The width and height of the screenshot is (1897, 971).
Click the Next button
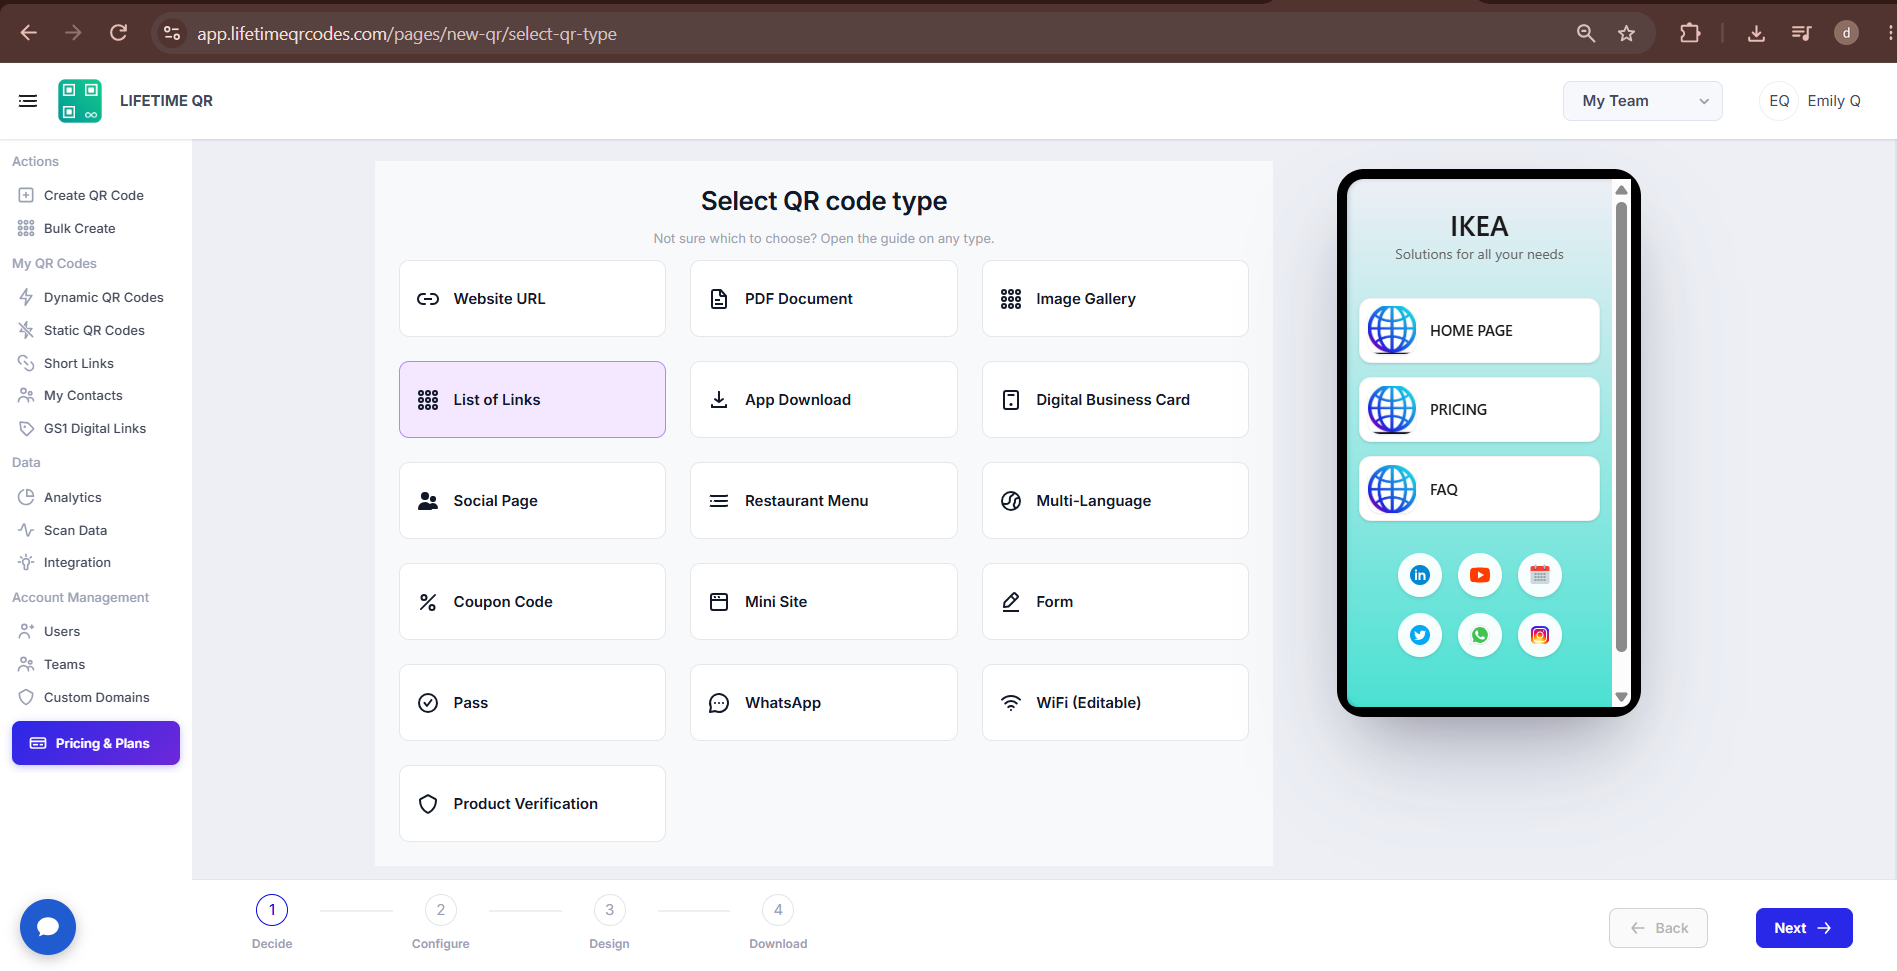tap(1804, 928)
